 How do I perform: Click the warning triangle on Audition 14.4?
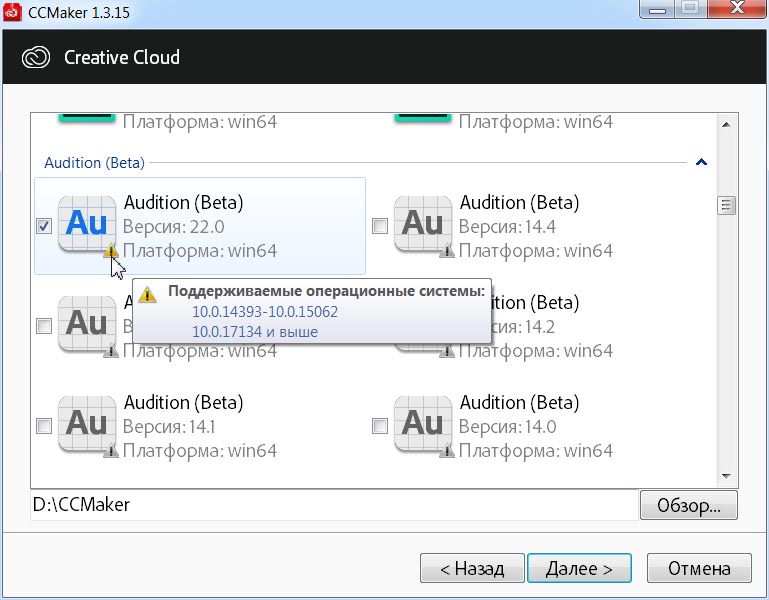[x=447, y=252]
